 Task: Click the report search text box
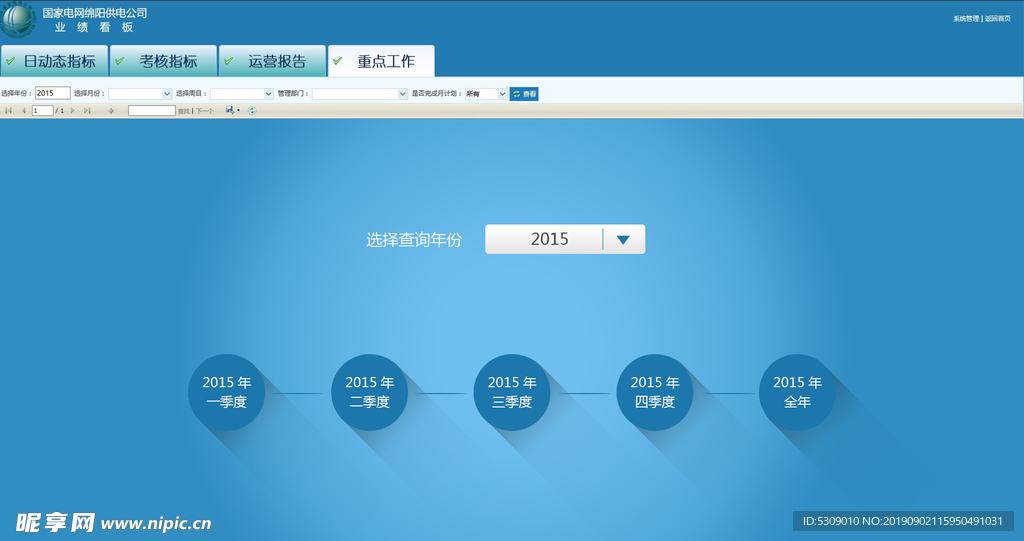[151, 111]
